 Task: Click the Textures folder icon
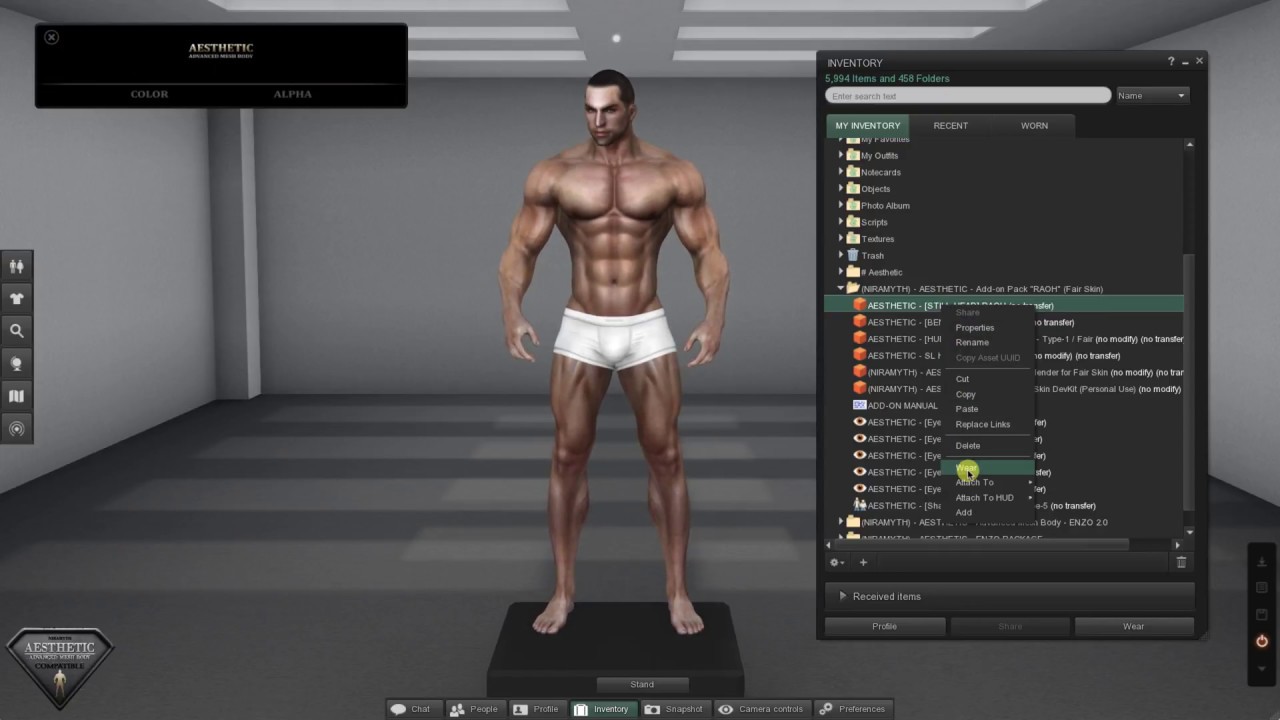point(853,238)
